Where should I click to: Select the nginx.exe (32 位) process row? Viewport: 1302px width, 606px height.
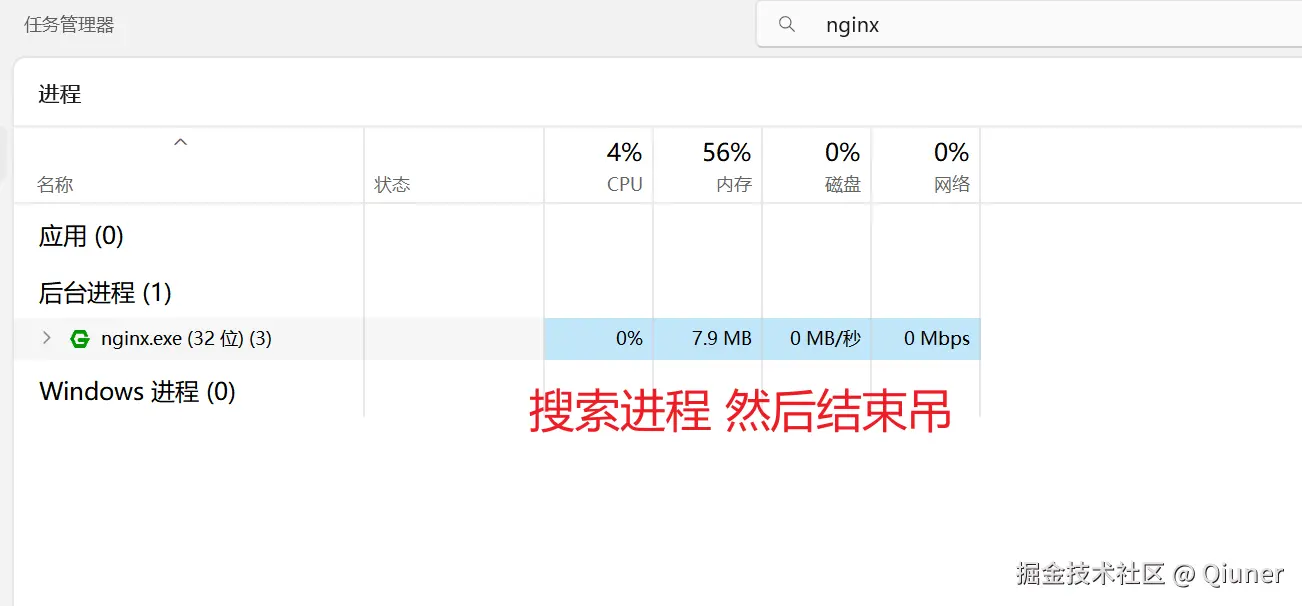[x=186, y=339]
